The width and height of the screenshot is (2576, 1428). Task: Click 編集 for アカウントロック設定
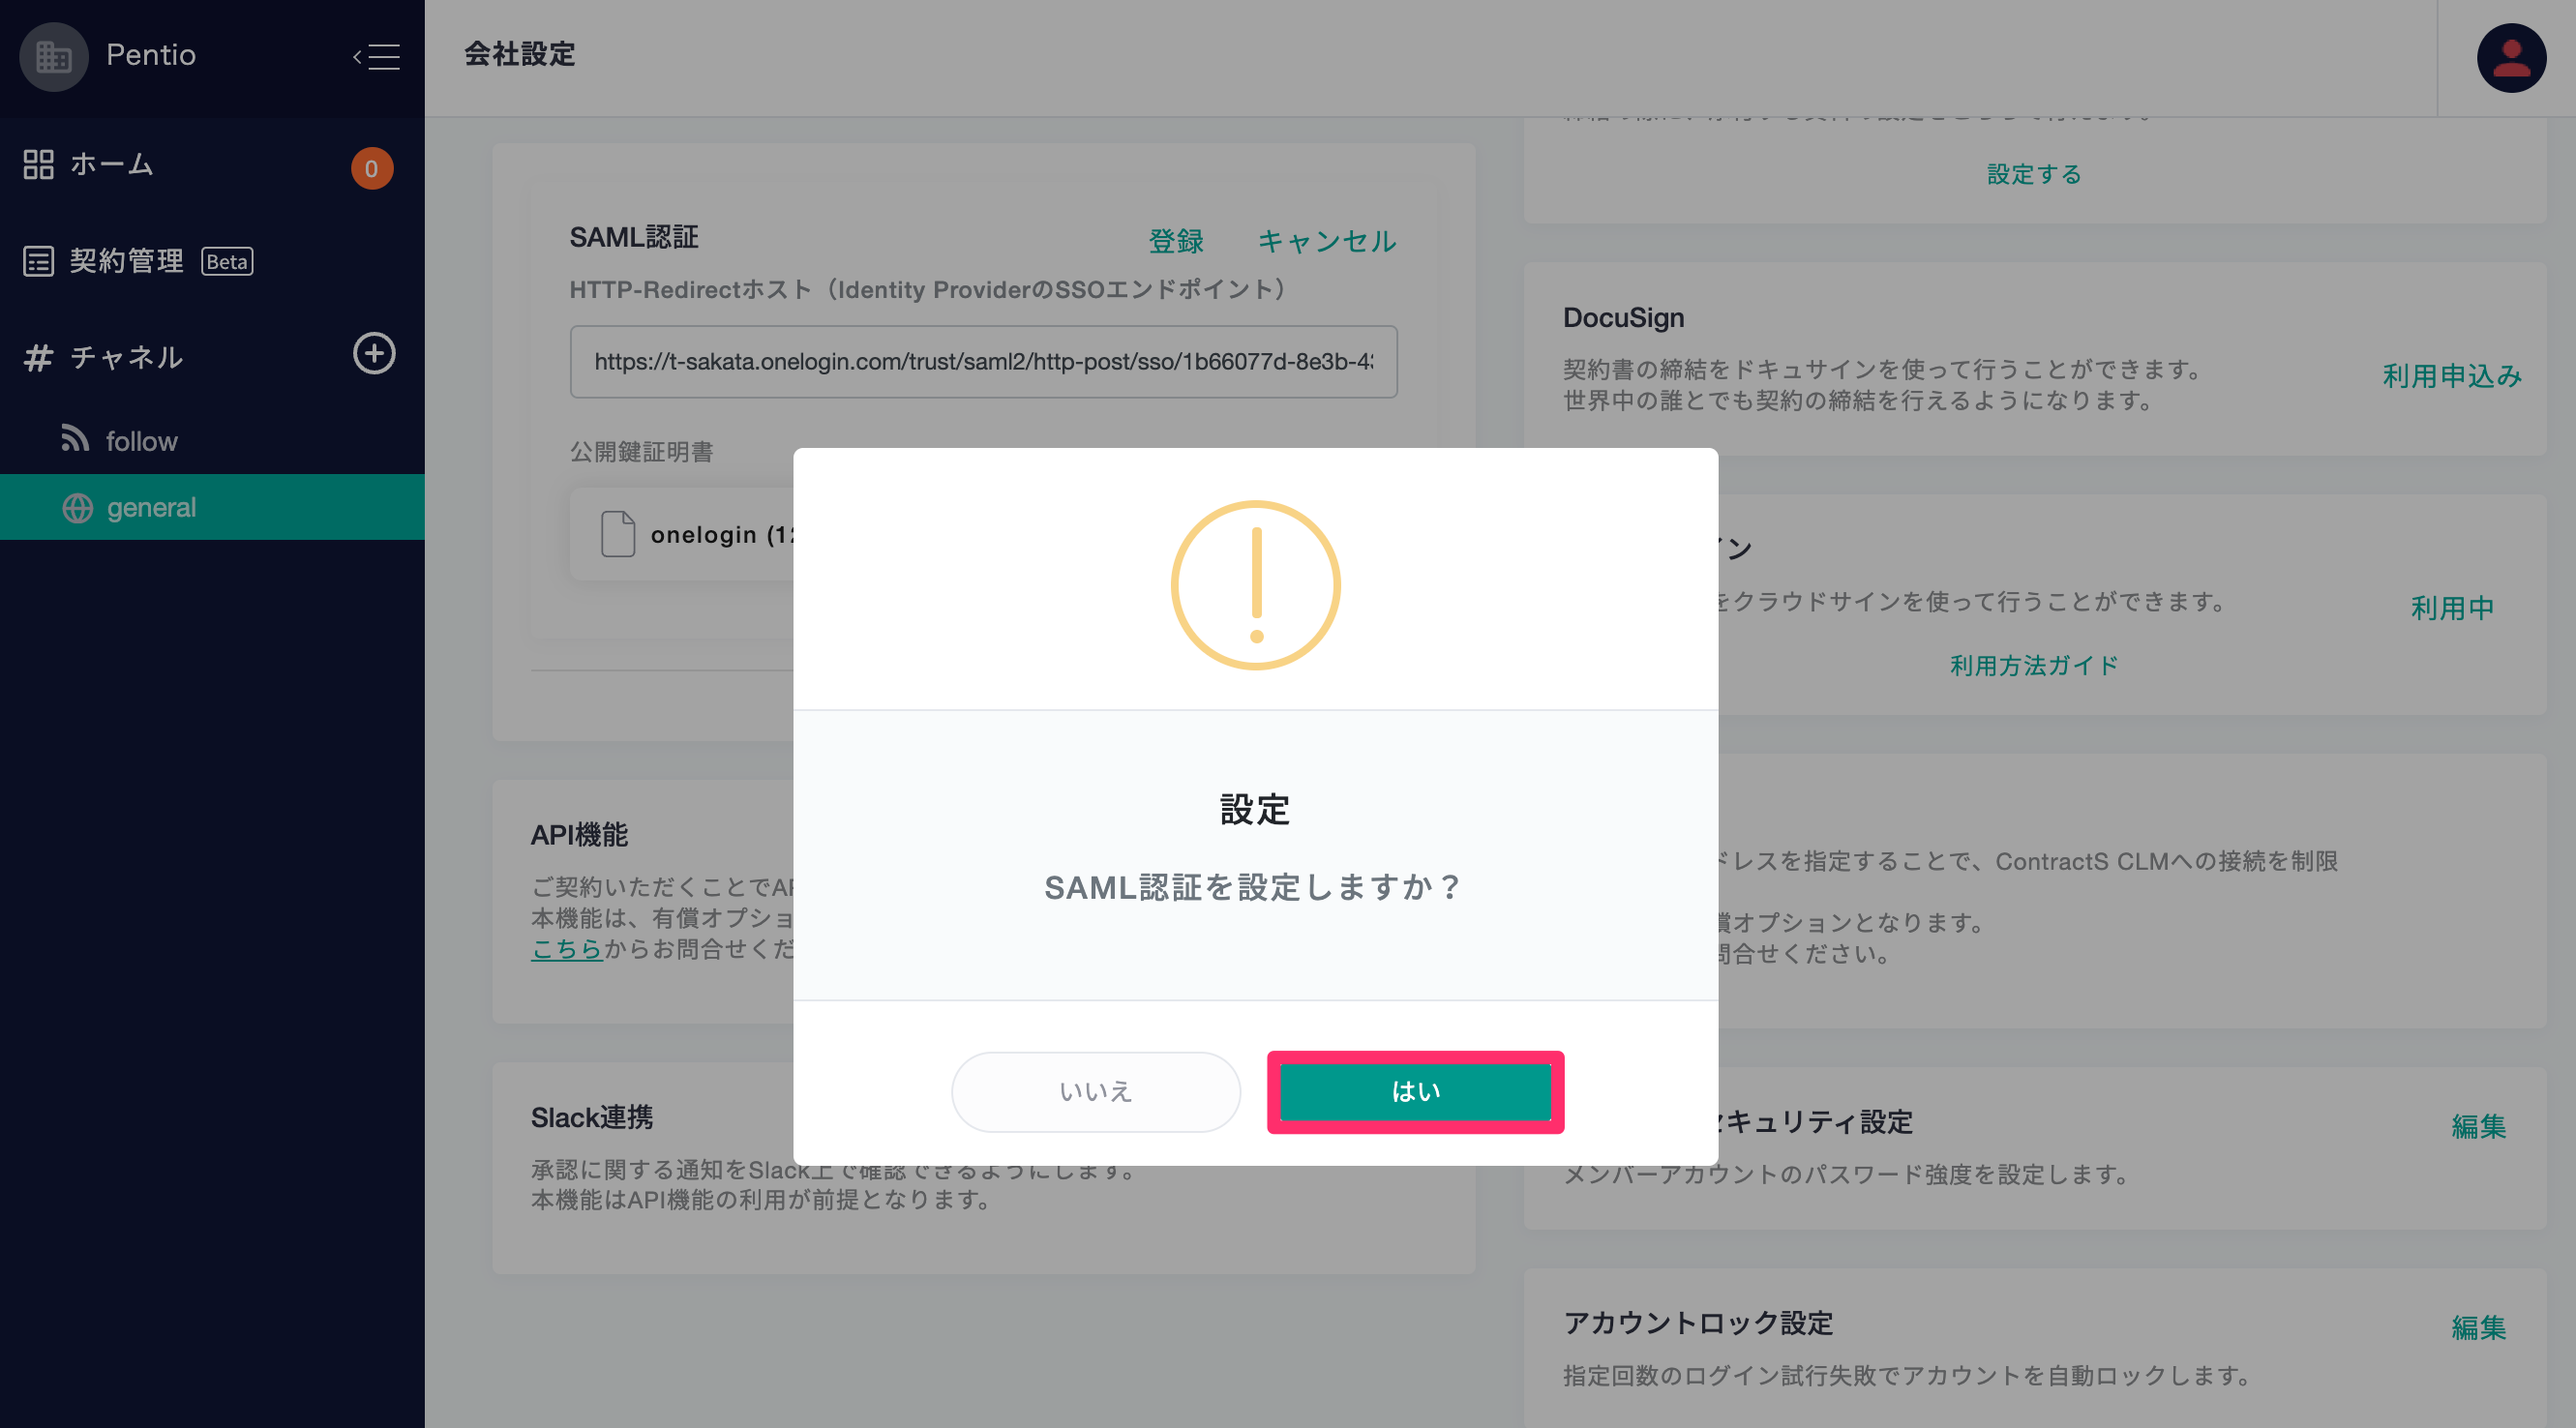coord(2479,1327)
